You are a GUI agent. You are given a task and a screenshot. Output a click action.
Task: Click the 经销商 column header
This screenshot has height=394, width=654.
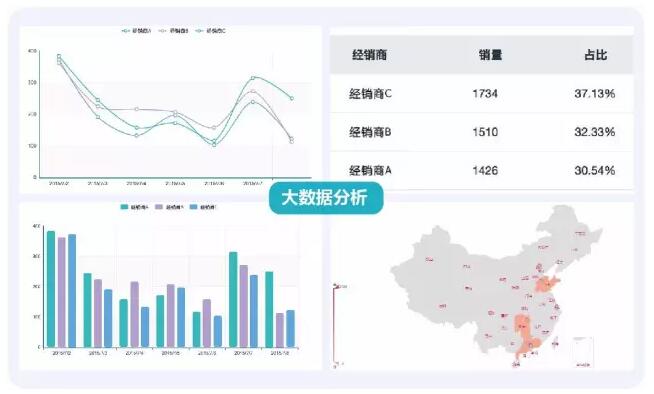tap(370, 55)
